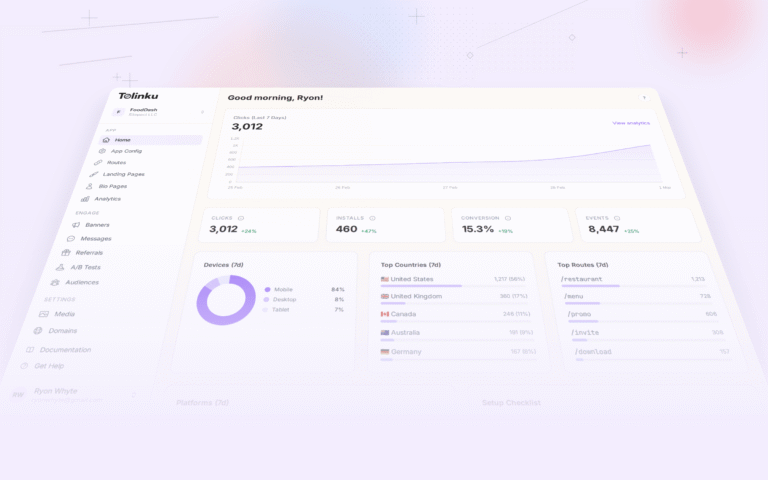Click the View analytics link
768x480 pixels.
coord(631,123)
